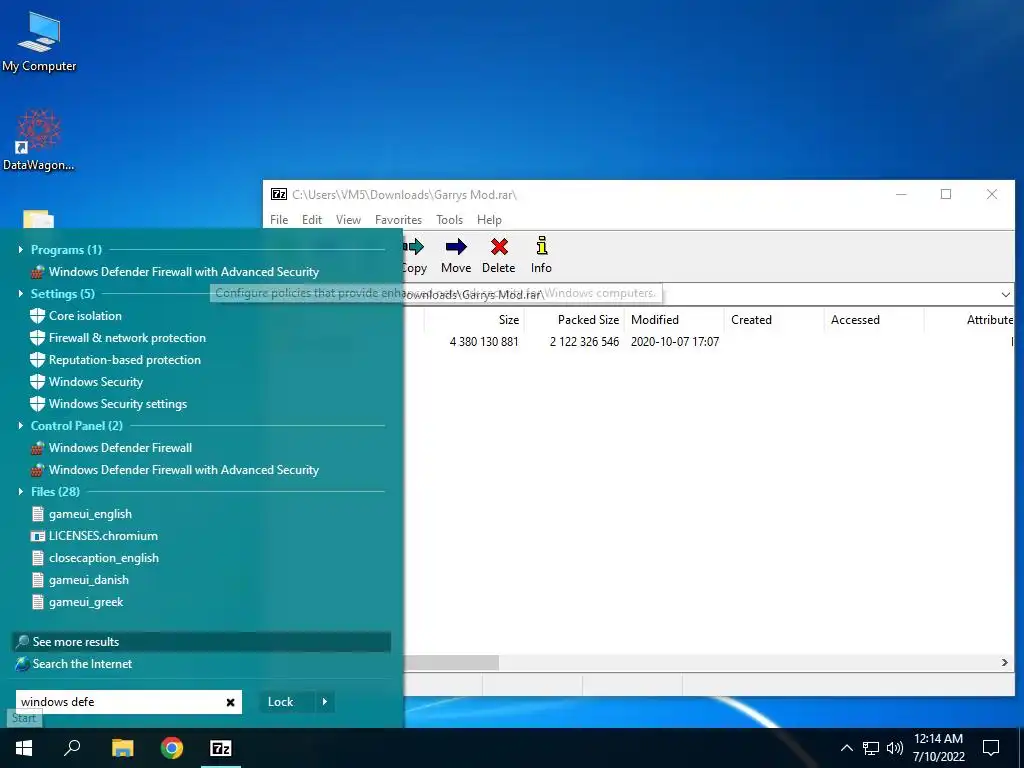Image resolution: width=1024 pixels, height=768 pixels.
Task: Launch Google Chrome from taskbar
Action: (172, 748)
